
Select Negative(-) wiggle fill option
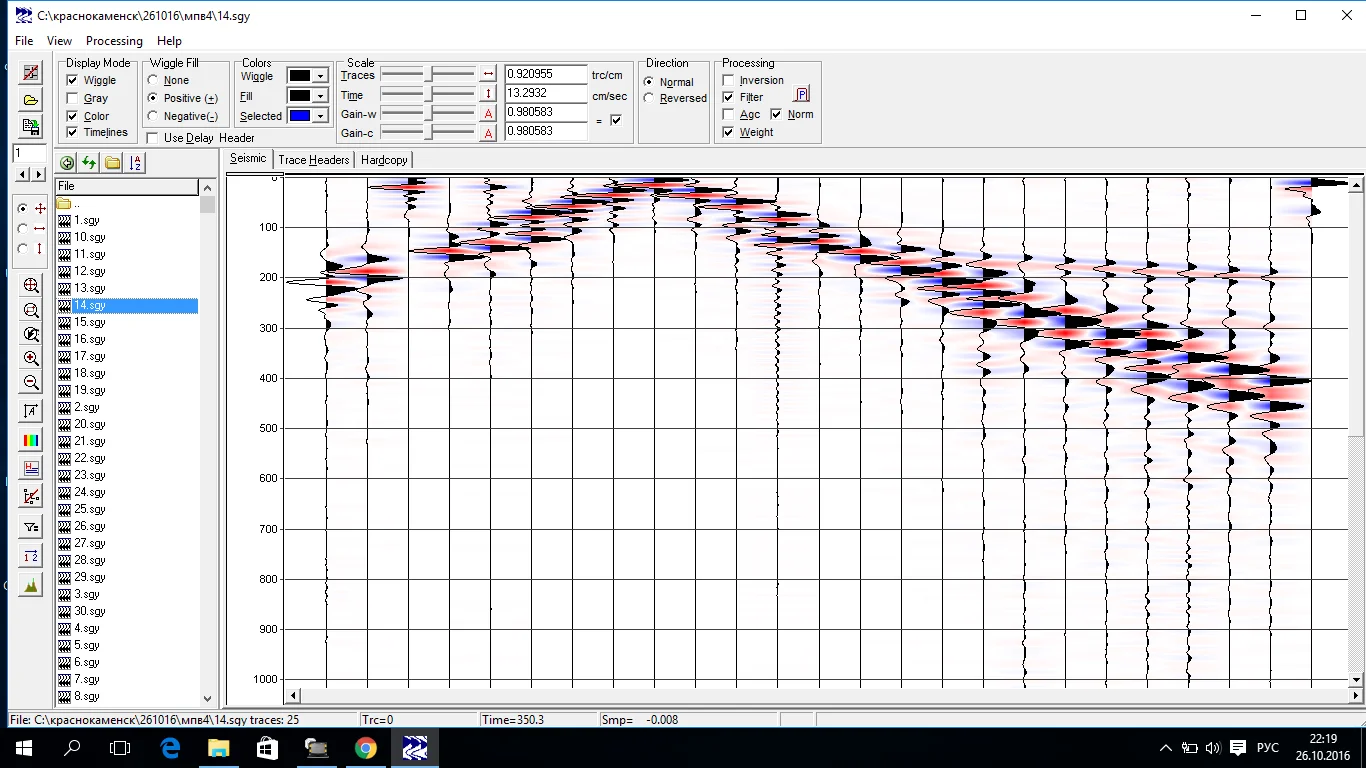click(x=153, y=116)
